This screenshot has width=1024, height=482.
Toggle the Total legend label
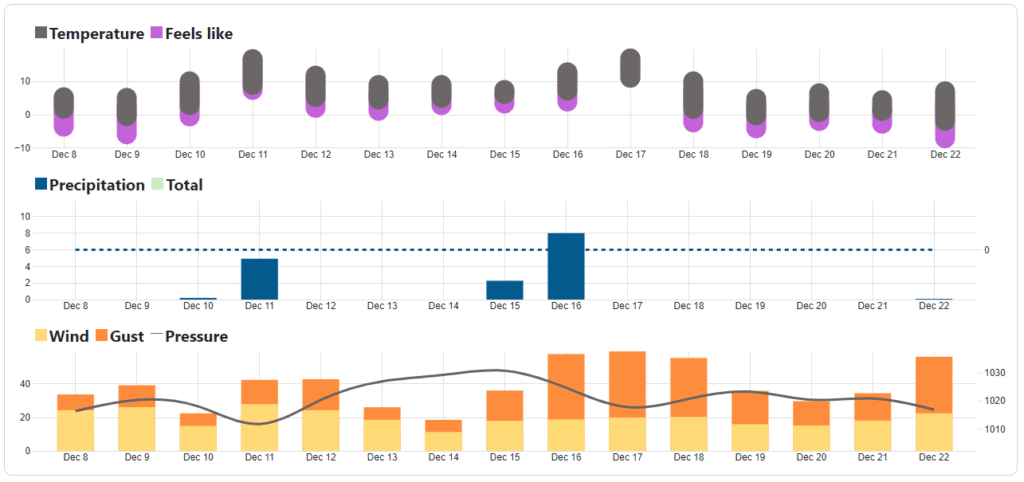tap(184, 185)
